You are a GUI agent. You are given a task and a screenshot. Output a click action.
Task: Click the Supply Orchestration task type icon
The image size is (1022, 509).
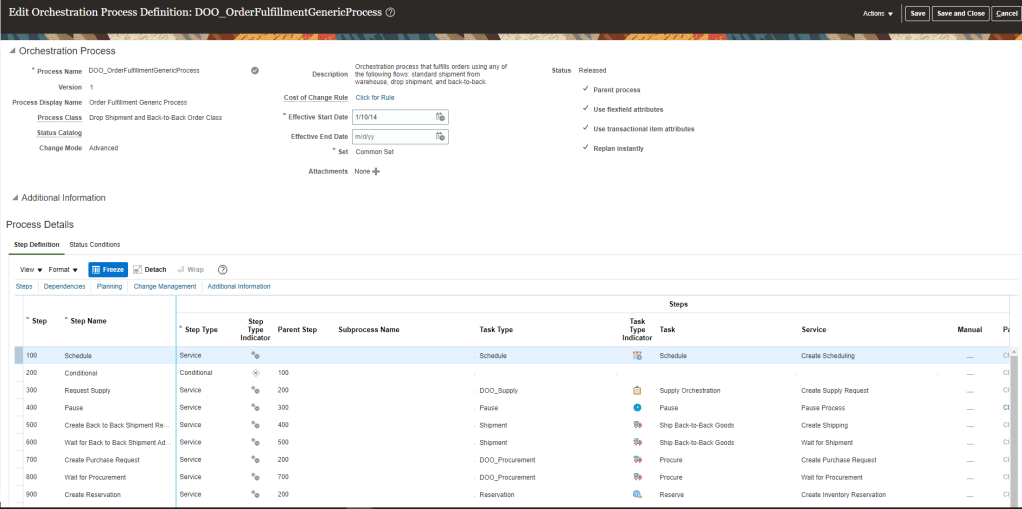click(637, 390)
